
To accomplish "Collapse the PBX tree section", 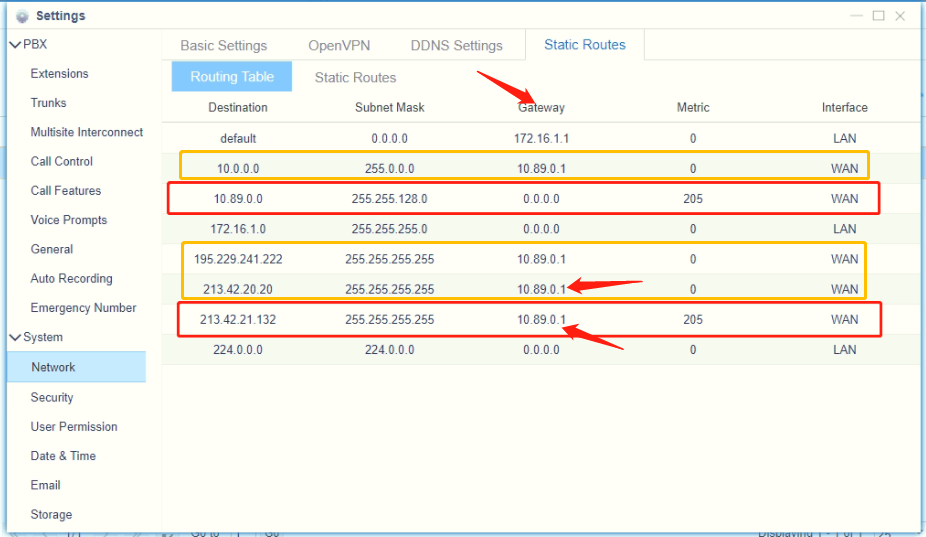I will tap(15, 44).
